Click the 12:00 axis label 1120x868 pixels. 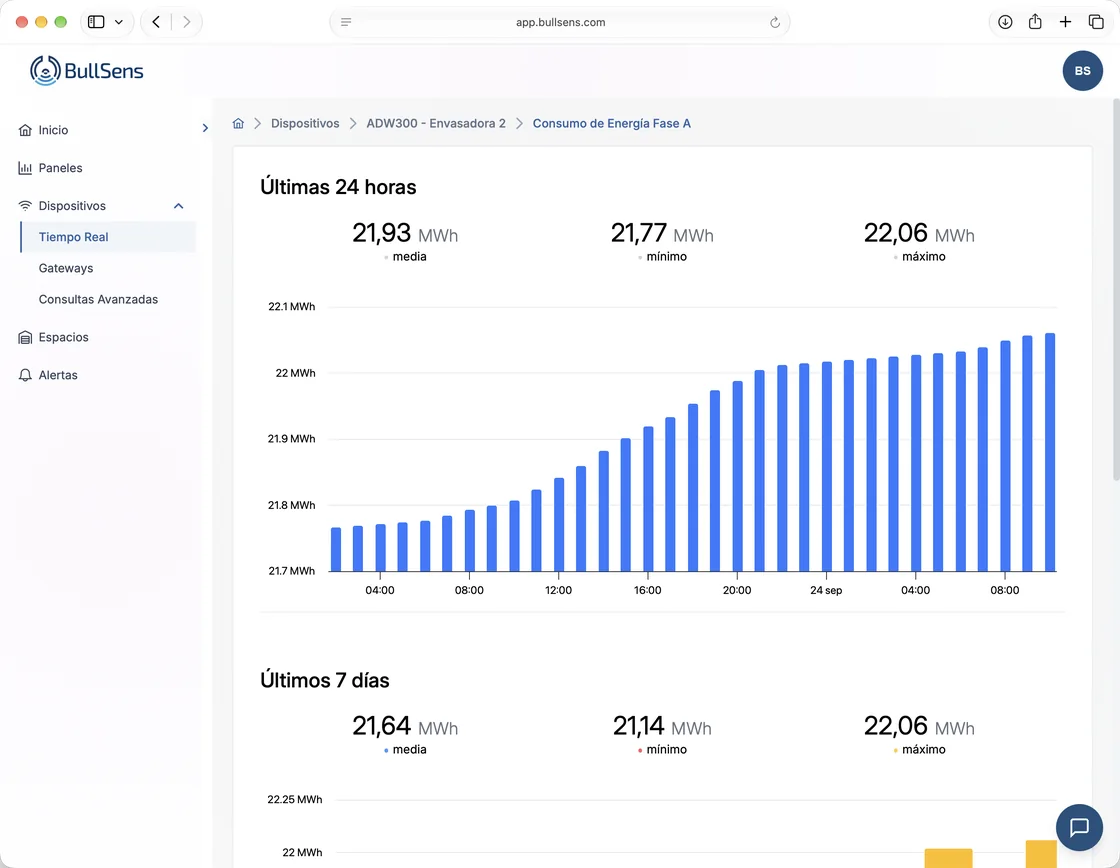point(559,590)
